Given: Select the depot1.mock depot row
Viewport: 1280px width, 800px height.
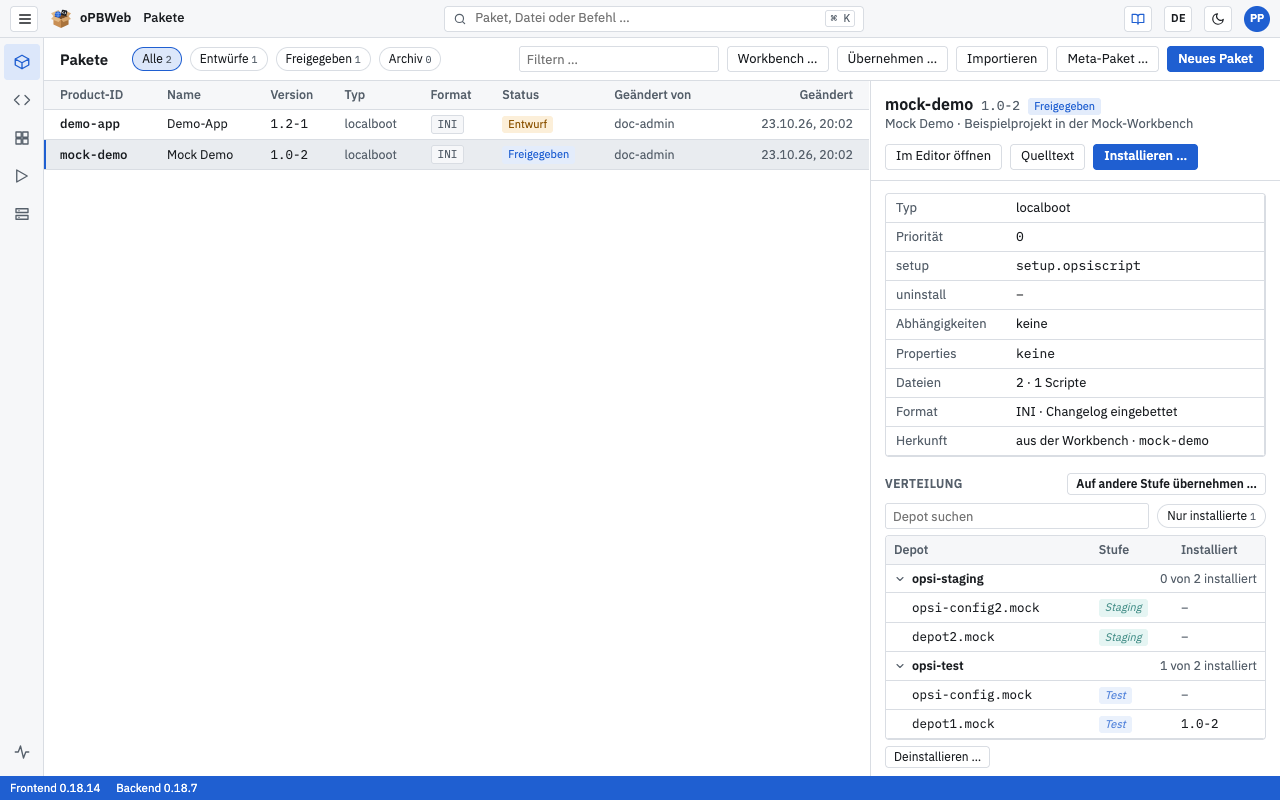Looking at the screenshot, I should click(x=1075, y=724).
